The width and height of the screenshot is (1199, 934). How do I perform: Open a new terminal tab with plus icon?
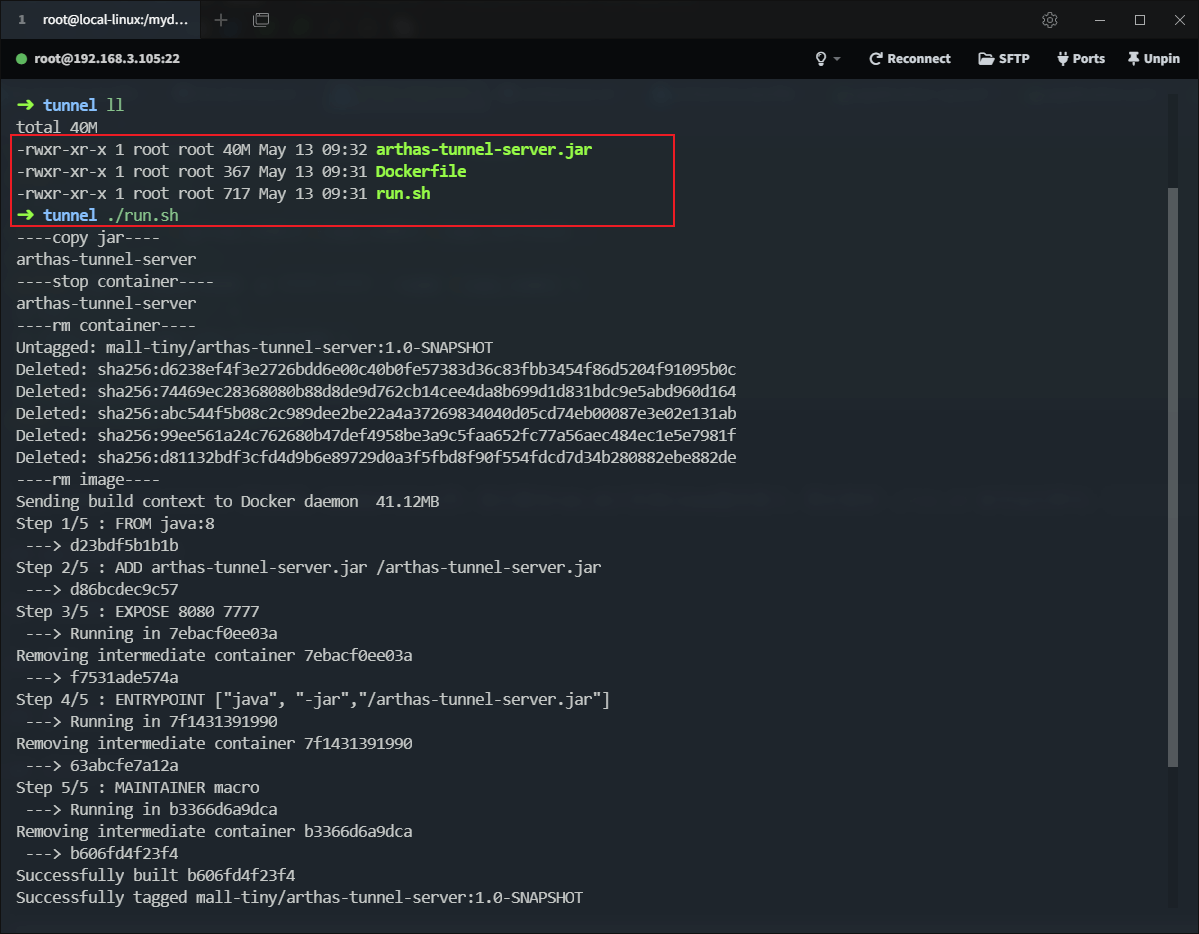(221, 20)
